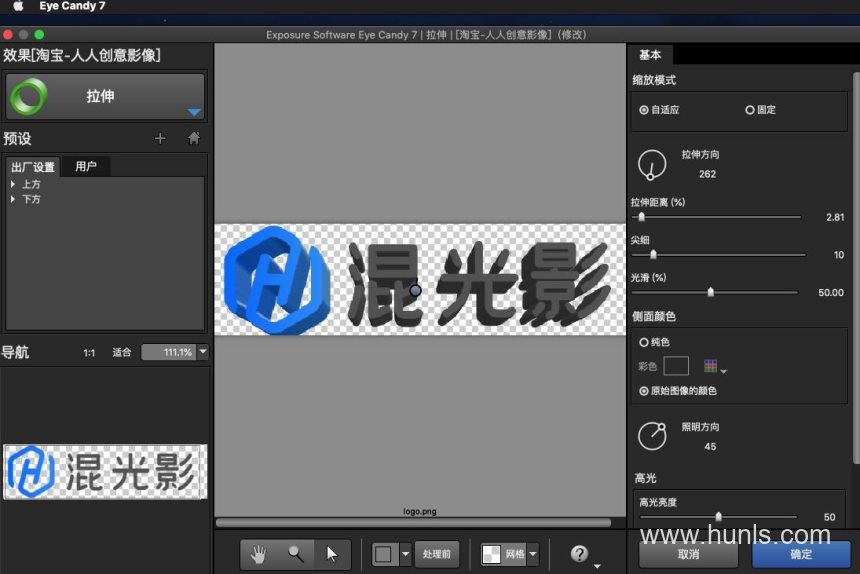Viewport: 860px width, 574px height.
Task: Click the 拉伸方向 value 262
Action: point(707,174)
